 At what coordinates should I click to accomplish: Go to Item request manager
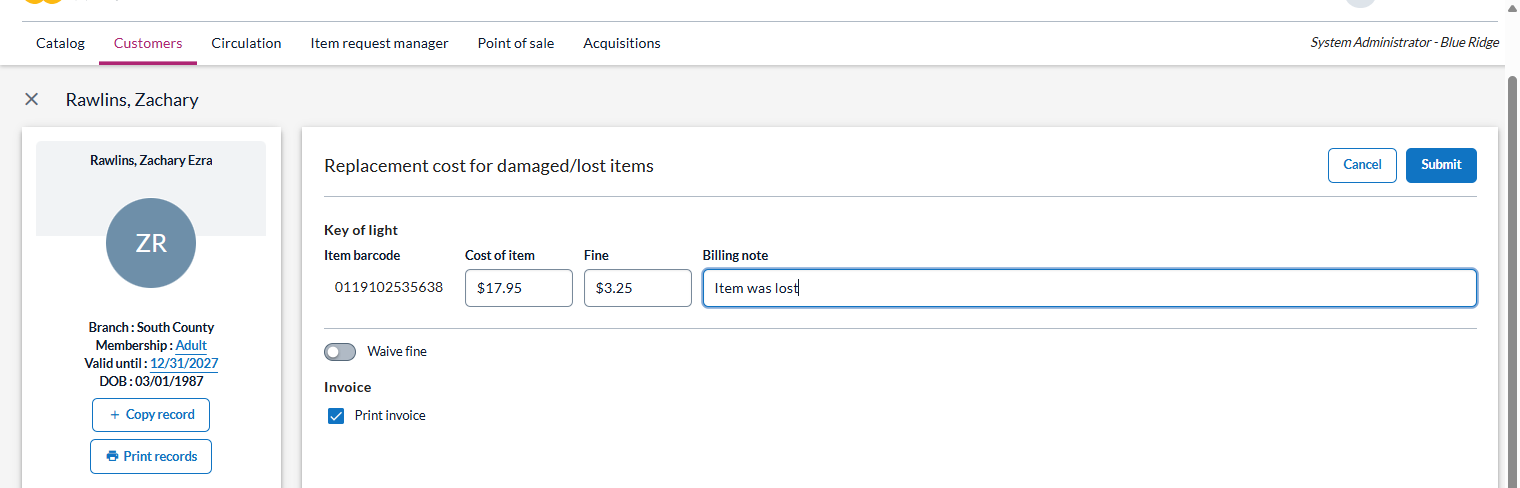coord(379,43)
